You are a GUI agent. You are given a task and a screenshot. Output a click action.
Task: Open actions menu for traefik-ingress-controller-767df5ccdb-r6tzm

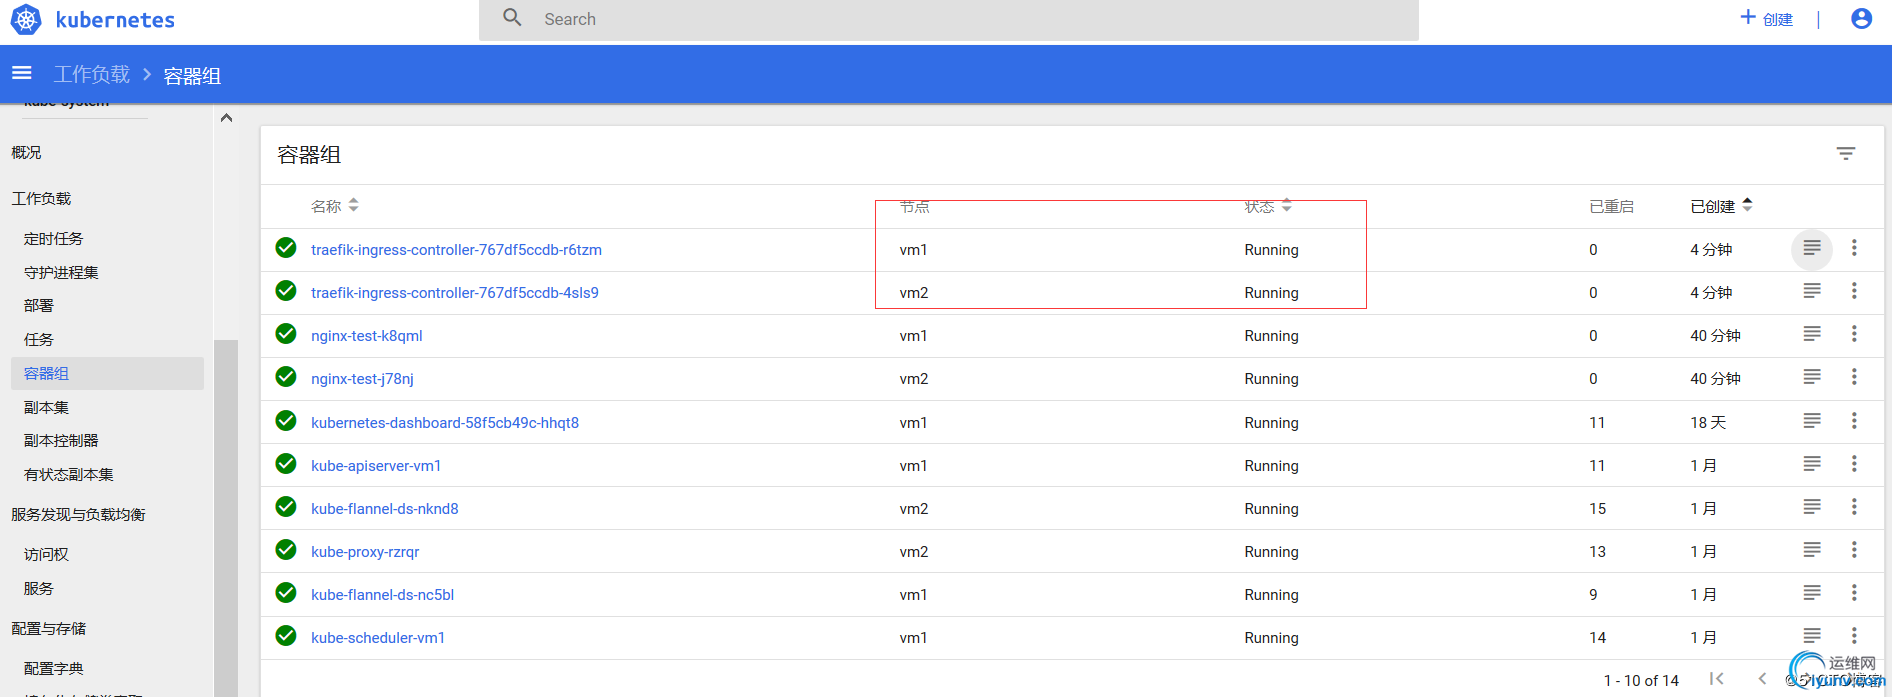coord(1854,248)
